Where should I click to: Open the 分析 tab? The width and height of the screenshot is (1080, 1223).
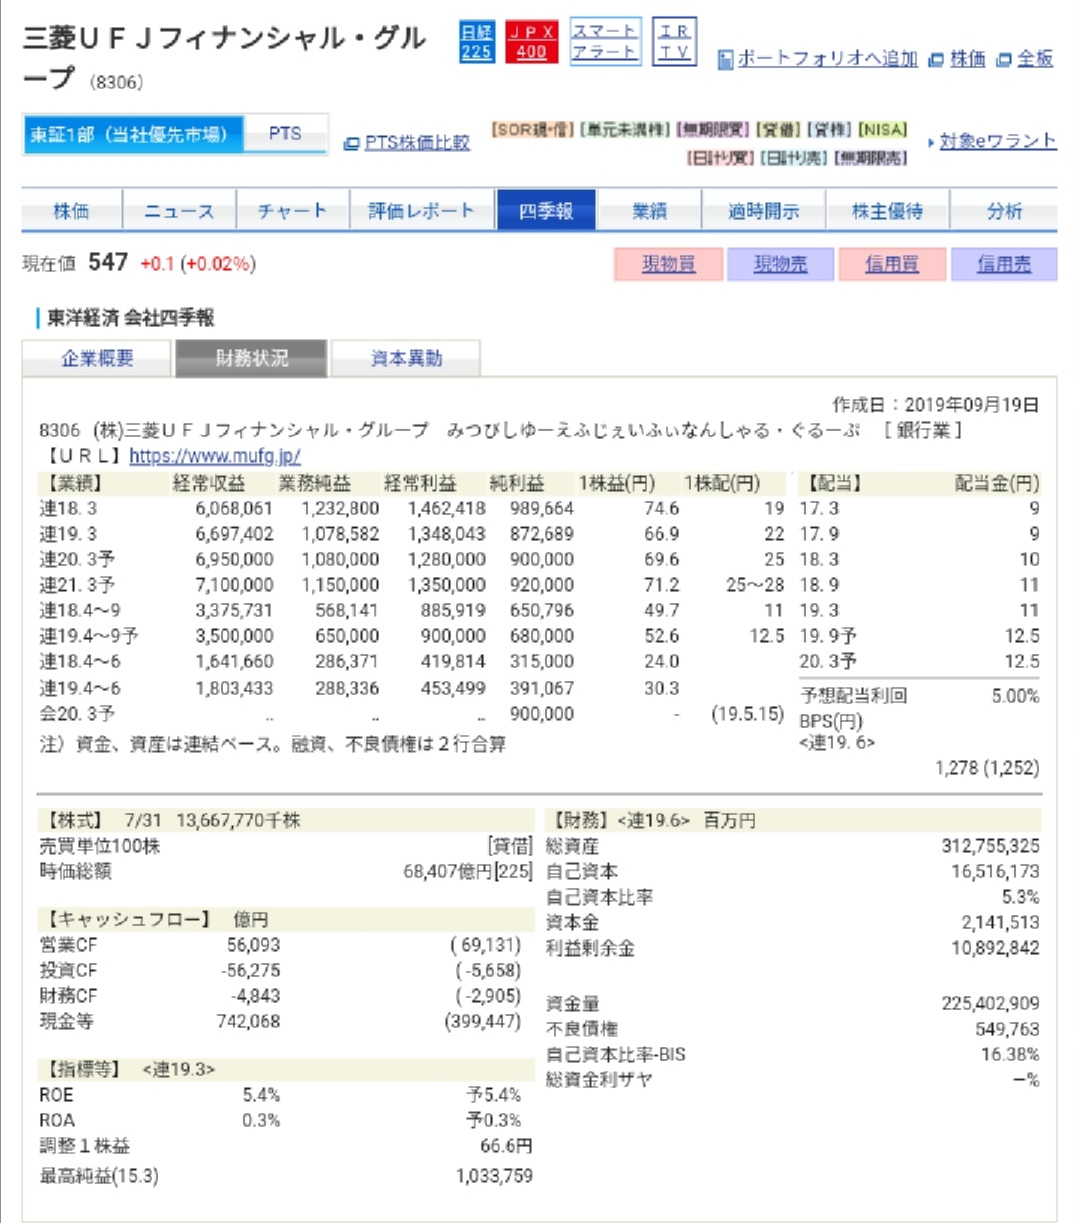tap(1005, 211)
